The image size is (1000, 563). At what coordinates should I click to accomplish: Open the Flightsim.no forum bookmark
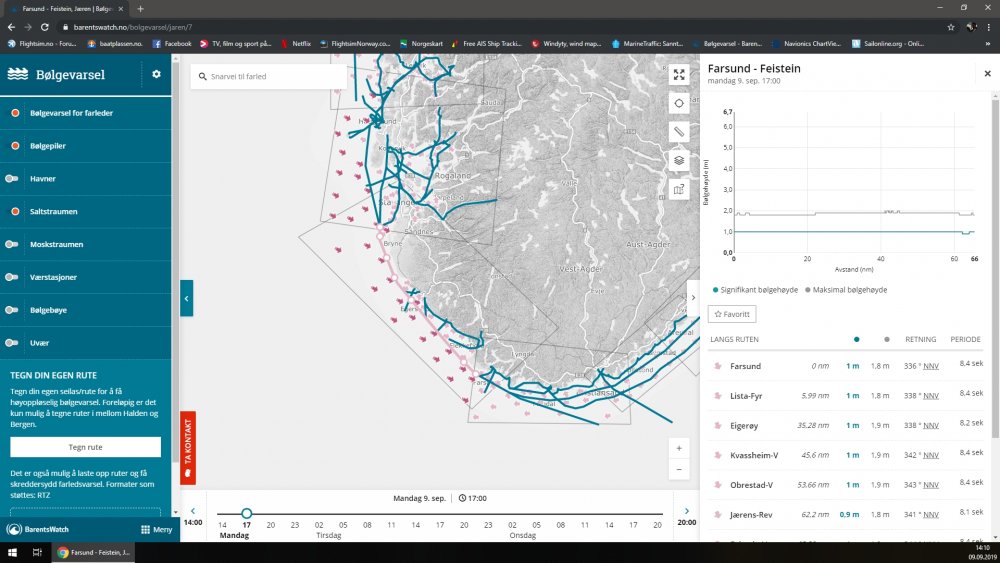(x=41, y=44)
